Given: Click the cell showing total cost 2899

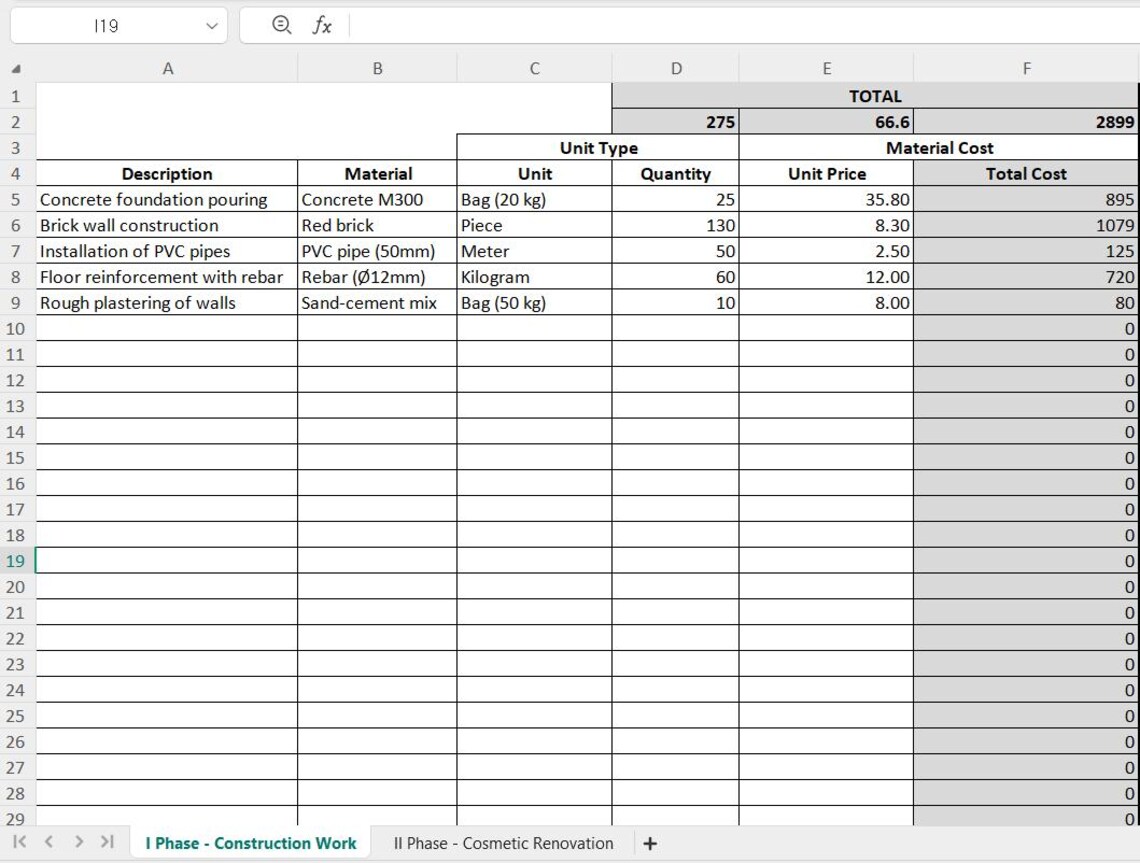Looking at the screenshot, I should click(x=1026, y=121).
